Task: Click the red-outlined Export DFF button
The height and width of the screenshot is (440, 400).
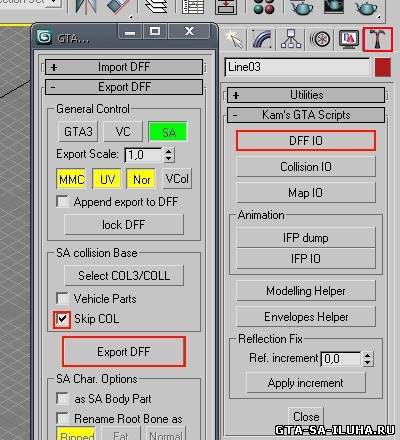Action: 124,352
